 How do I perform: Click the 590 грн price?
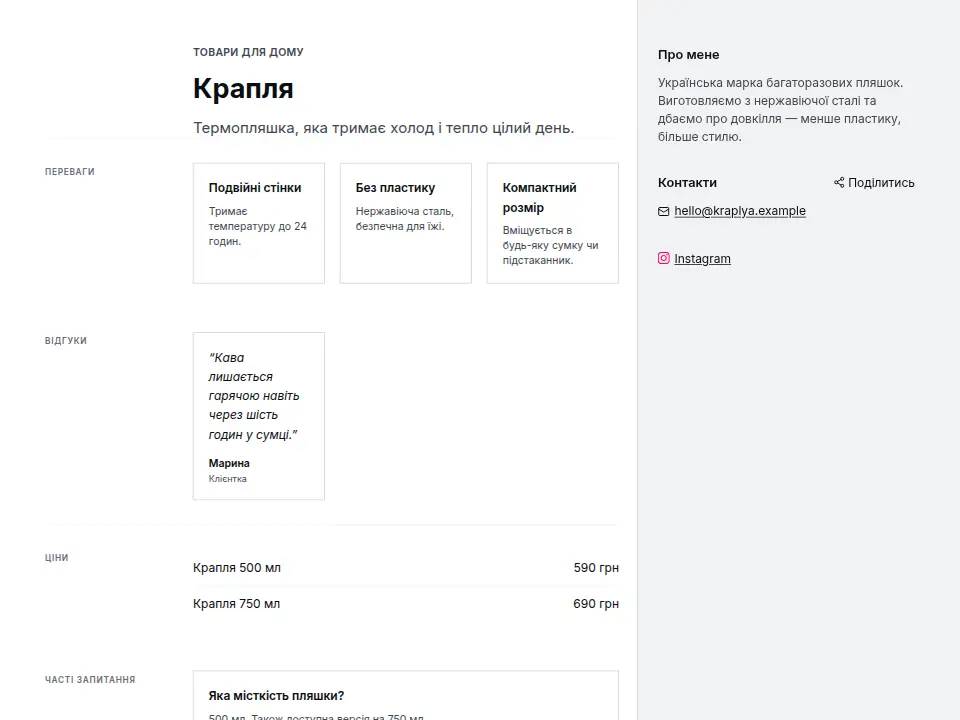tap(596, 568)
